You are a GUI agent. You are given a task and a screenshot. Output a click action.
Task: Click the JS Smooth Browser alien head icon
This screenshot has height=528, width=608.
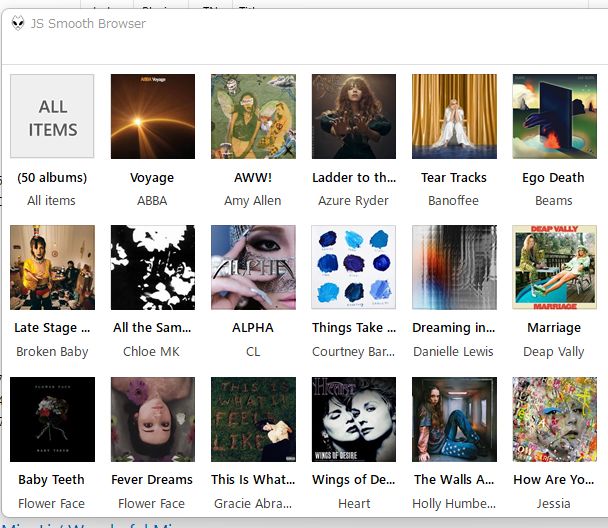click(18, 23)
